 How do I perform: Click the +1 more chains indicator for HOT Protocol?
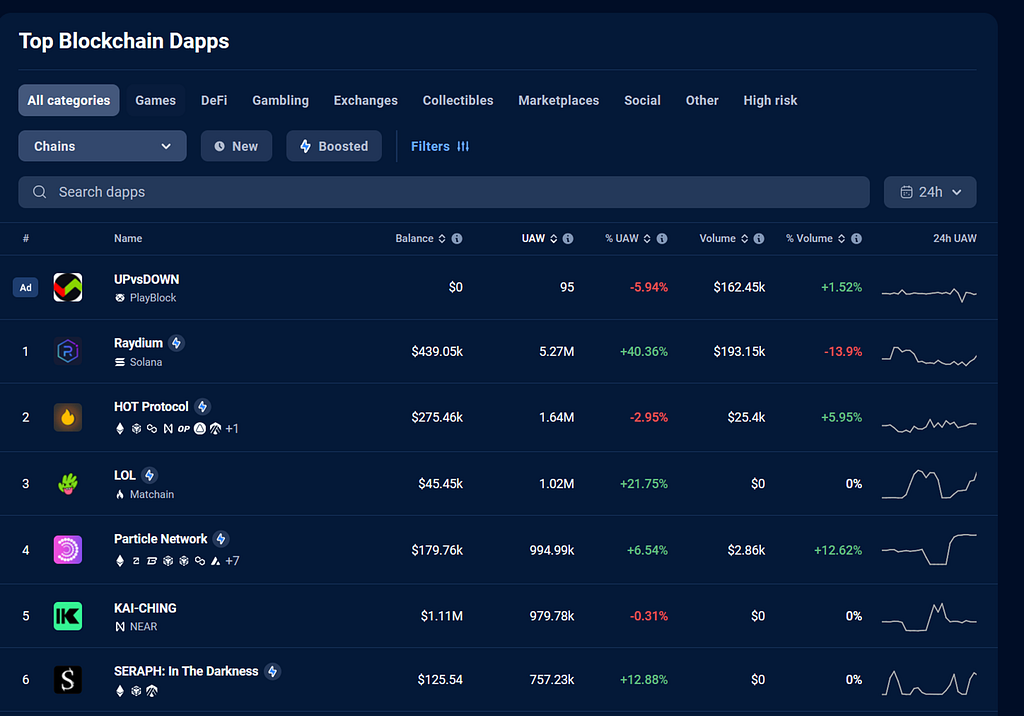pos(232,429)
